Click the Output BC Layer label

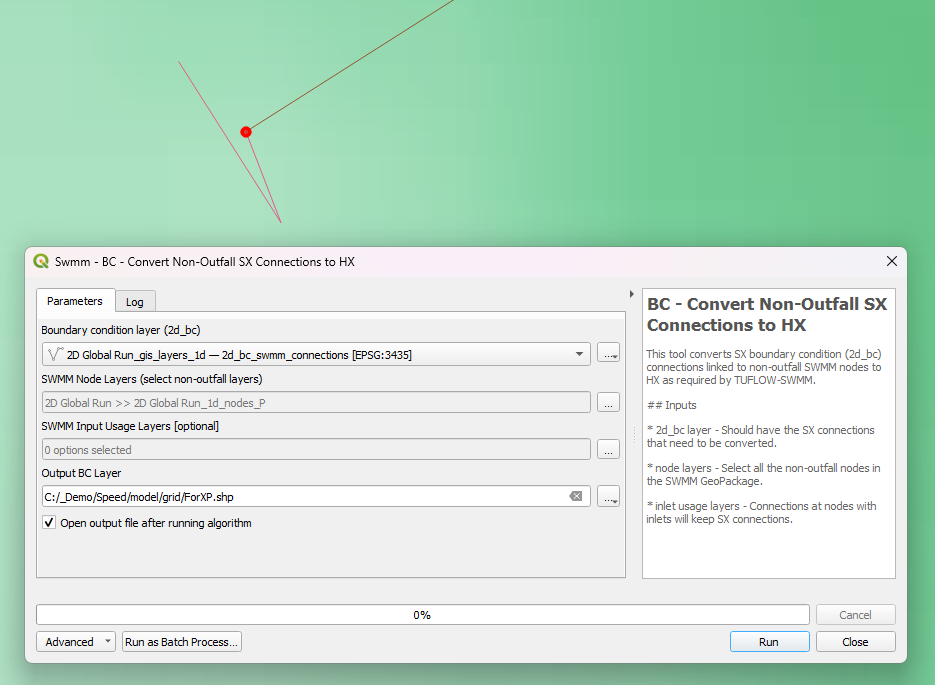pos(81,473)
